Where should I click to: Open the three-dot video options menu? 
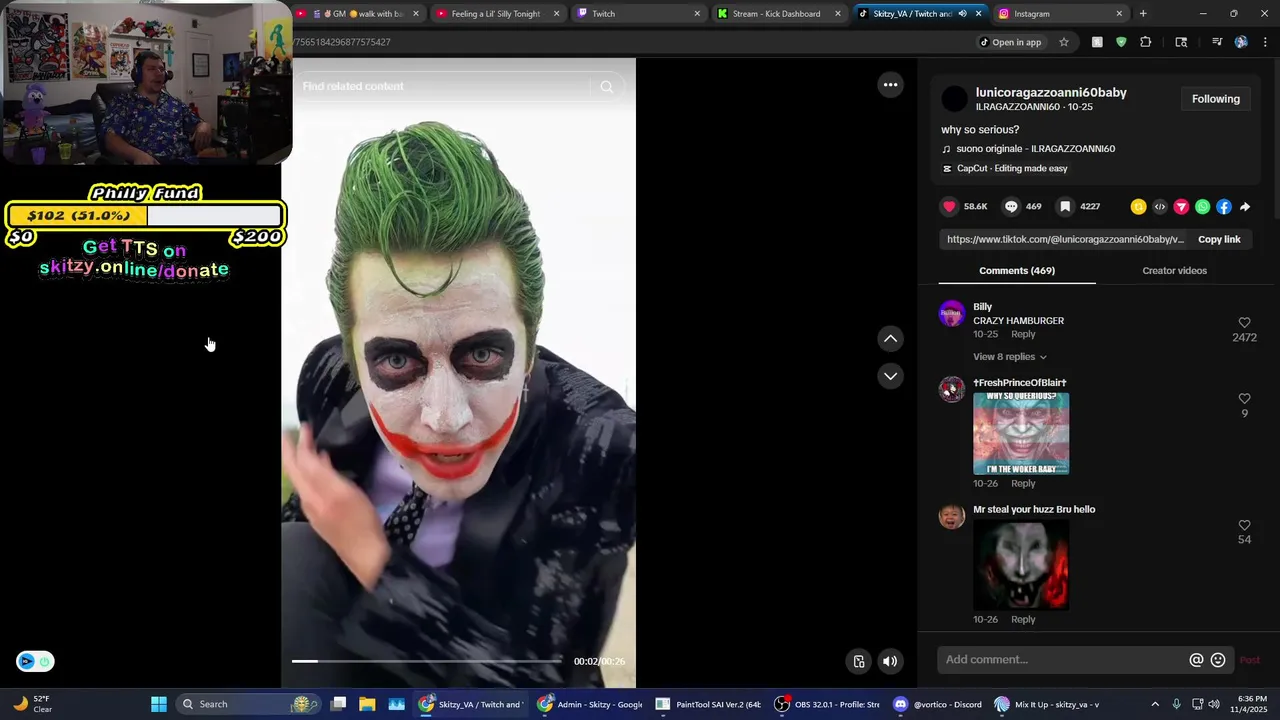pos(890,85)
